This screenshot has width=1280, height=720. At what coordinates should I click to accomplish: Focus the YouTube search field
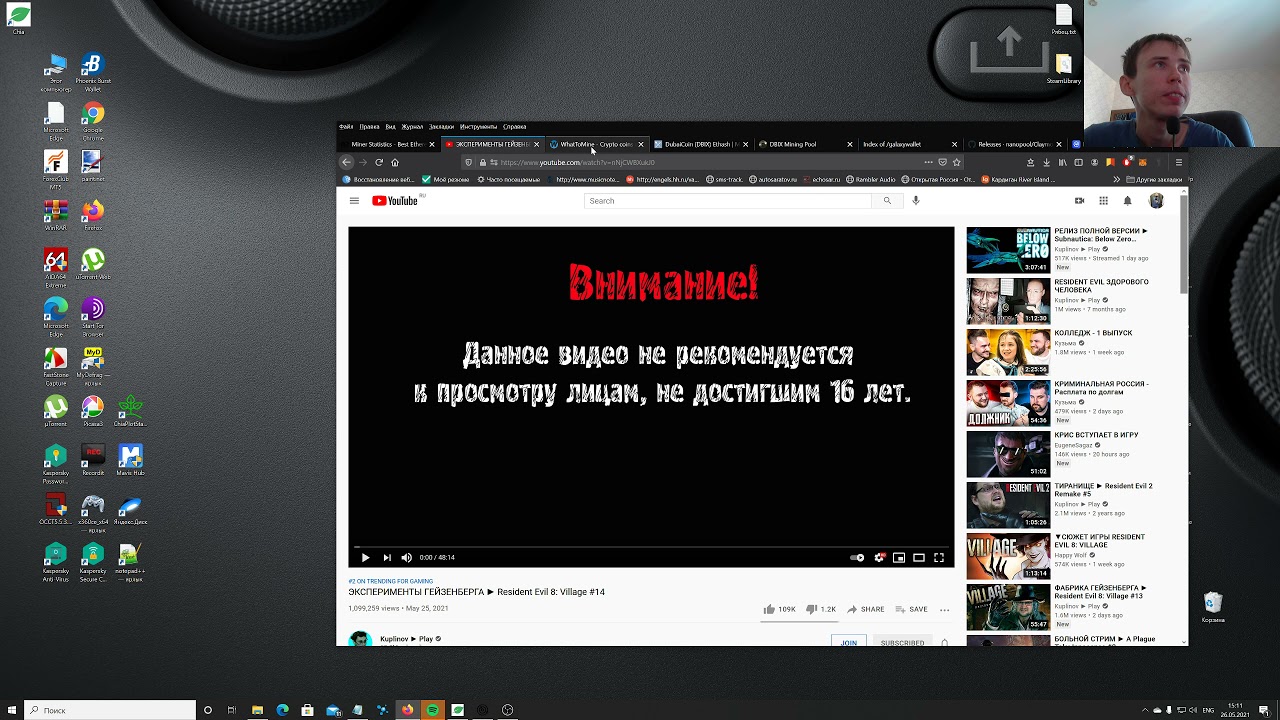click(x=728, y=201)
